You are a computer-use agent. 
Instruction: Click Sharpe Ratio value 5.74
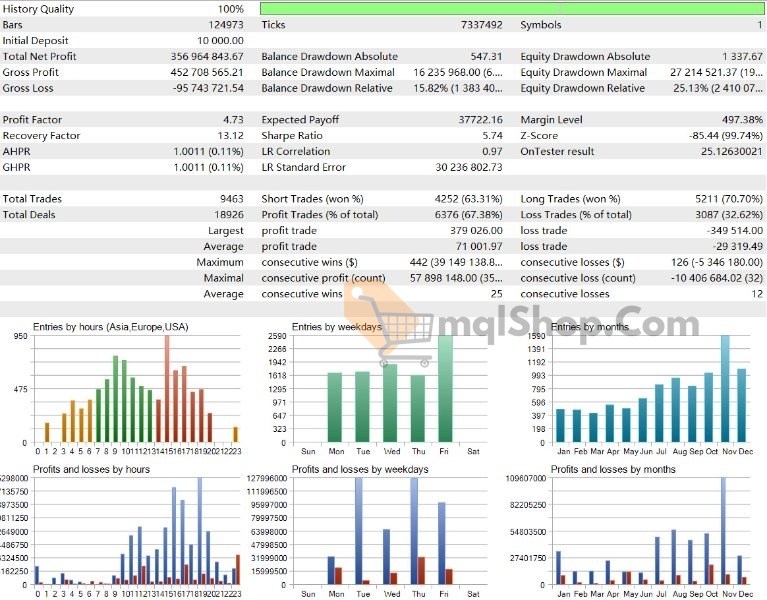coord(492,135)
